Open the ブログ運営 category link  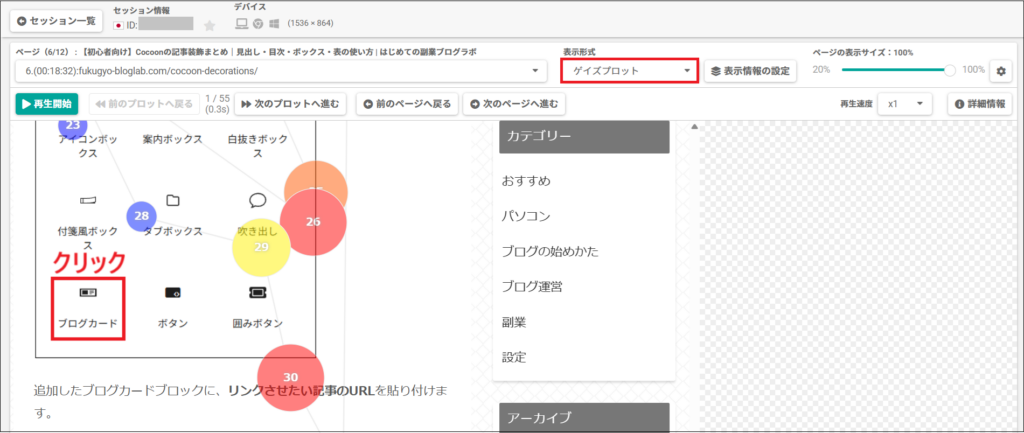coord(532,286)
